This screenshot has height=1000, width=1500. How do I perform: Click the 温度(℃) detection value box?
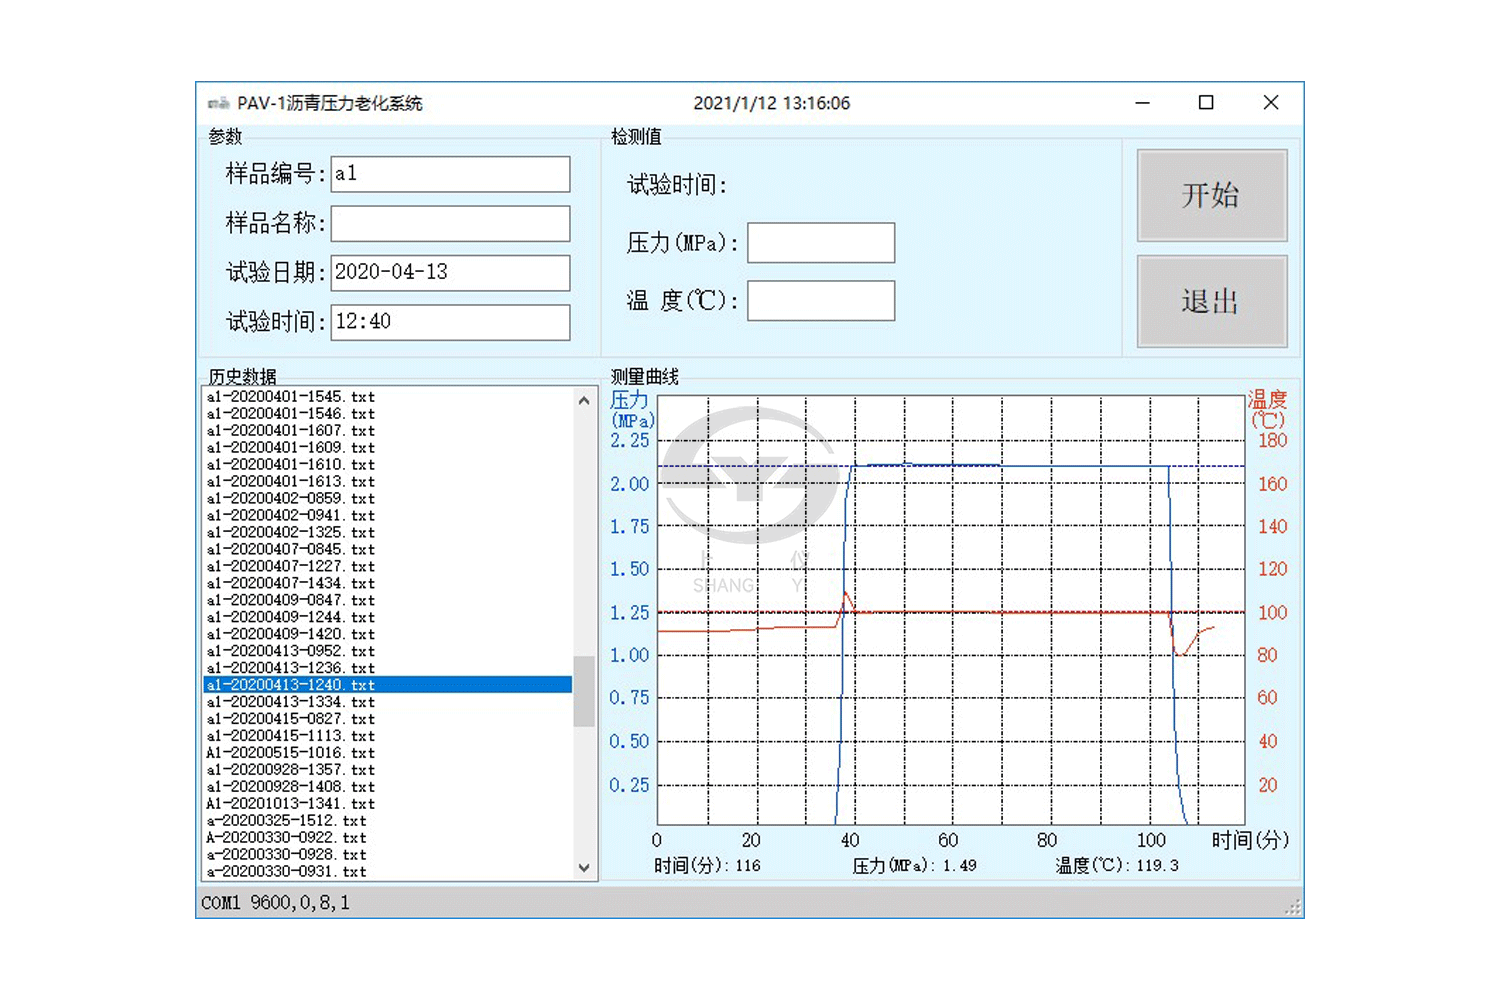point(821,301)
